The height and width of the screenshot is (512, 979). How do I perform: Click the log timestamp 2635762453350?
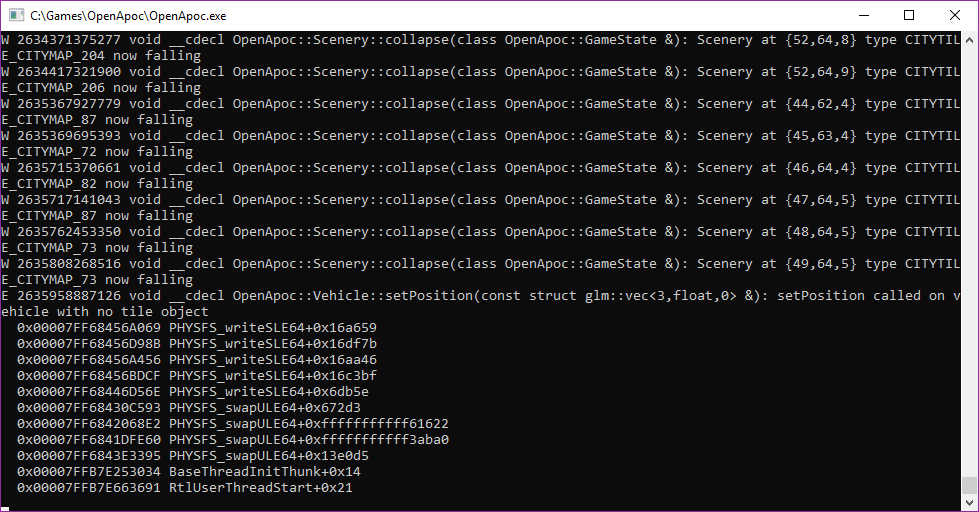69,232
